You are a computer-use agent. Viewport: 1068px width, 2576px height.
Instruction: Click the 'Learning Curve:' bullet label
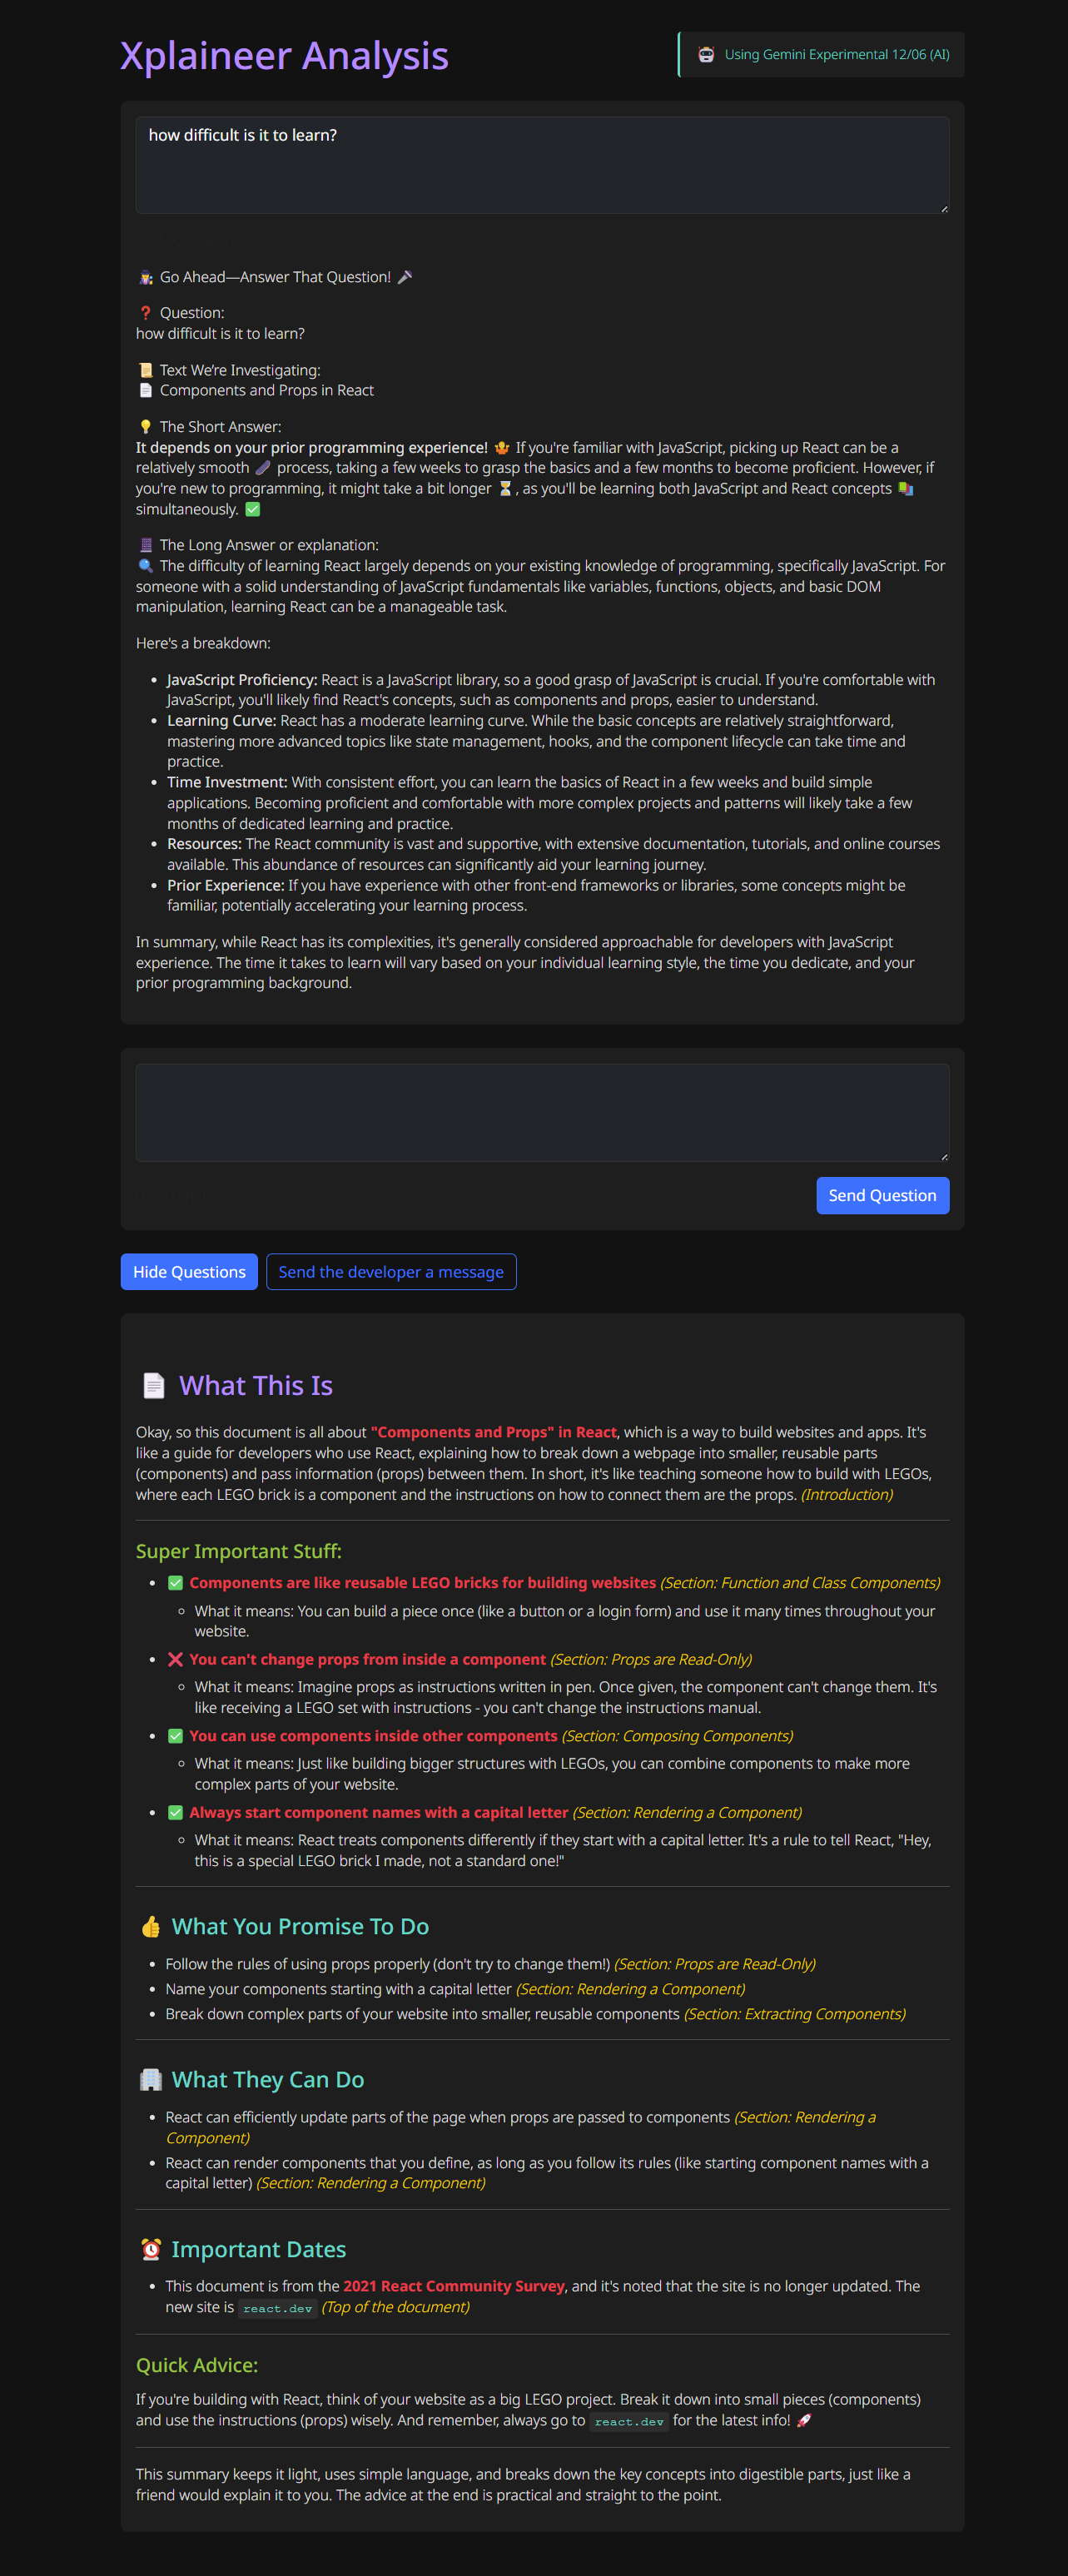click(221, 721)
